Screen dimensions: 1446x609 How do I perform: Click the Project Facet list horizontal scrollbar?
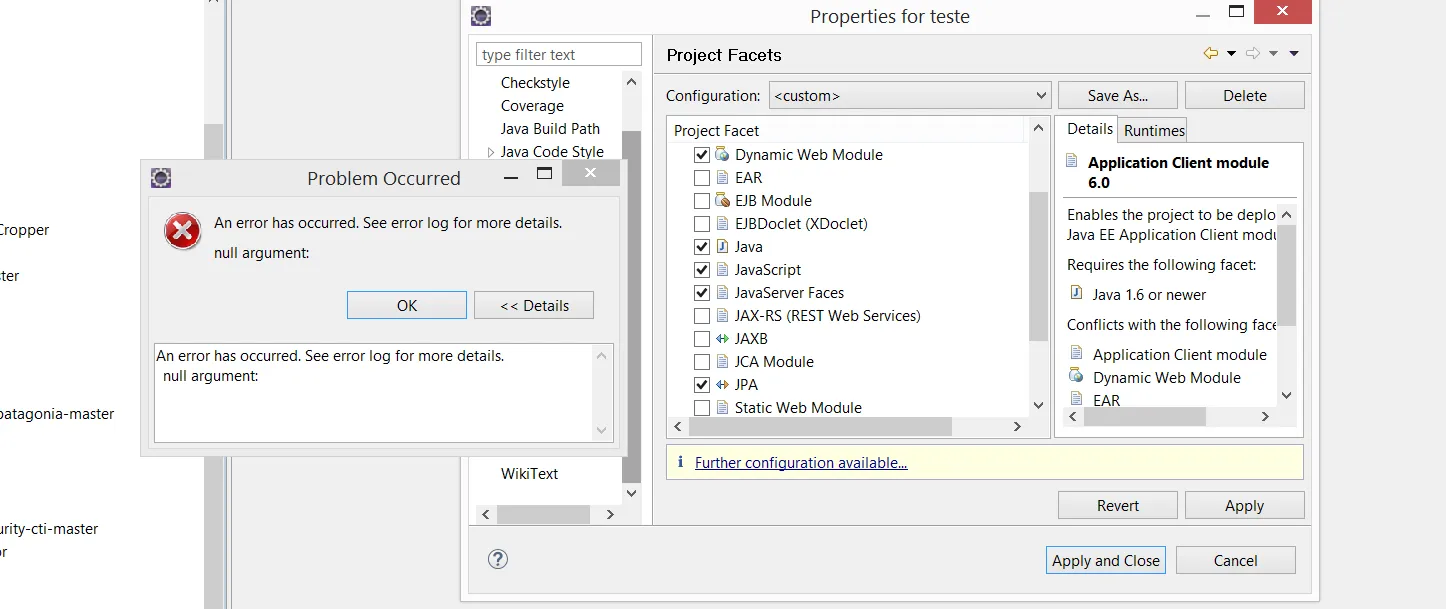pos(820,427)
